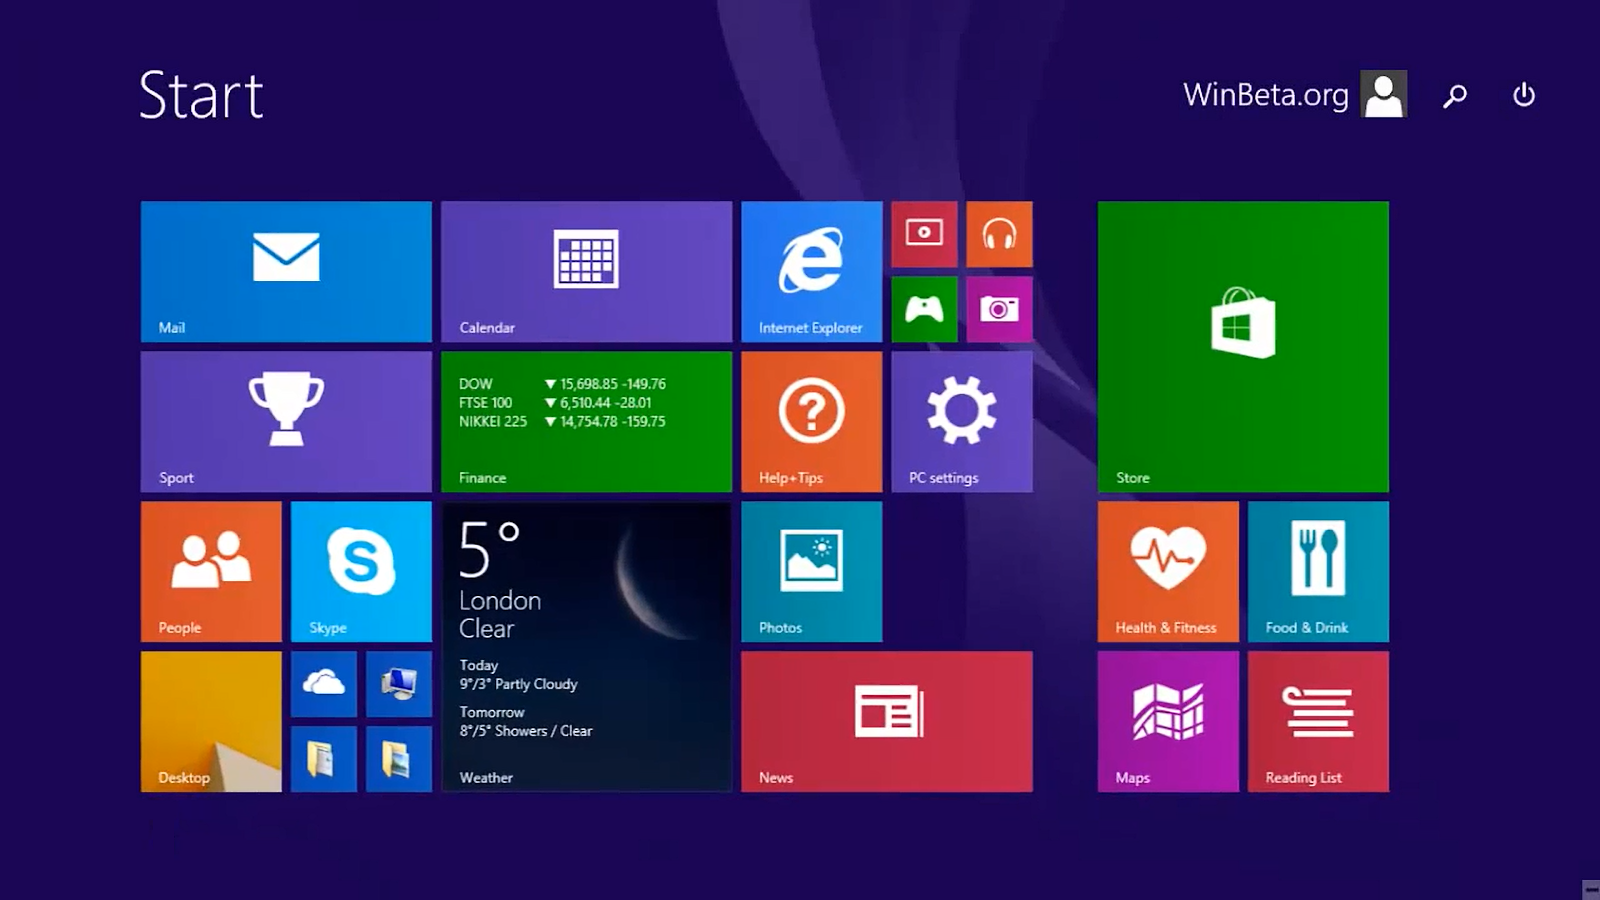The height and width of the screenshot is (900, 1600).
Task: Open the Music app with headphones icon
Action: (999, 234)
